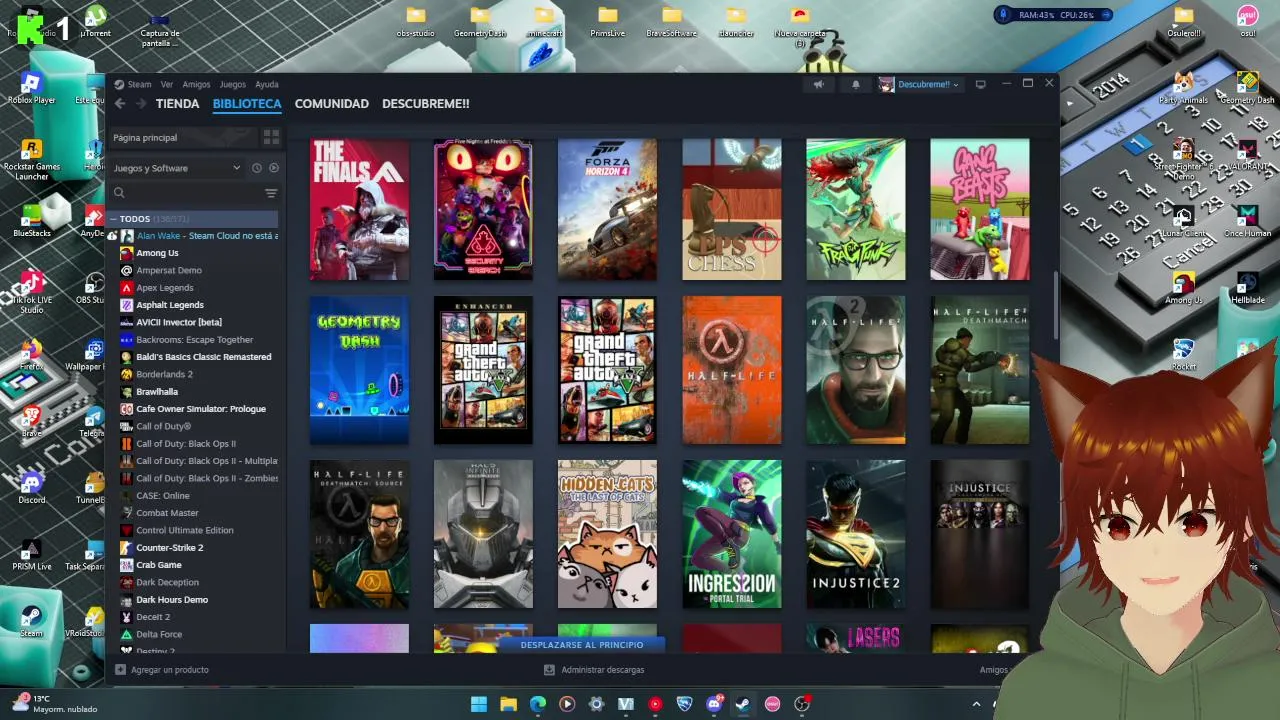
Task: Click the Página principal button
Action: [x=184, y=137]
